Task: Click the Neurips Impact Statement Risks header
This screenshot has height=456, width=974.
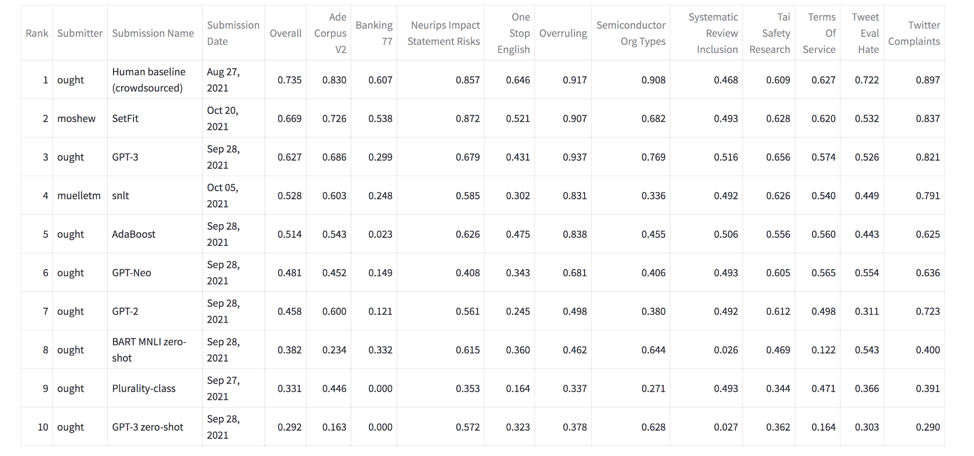Action: point(444,33)
